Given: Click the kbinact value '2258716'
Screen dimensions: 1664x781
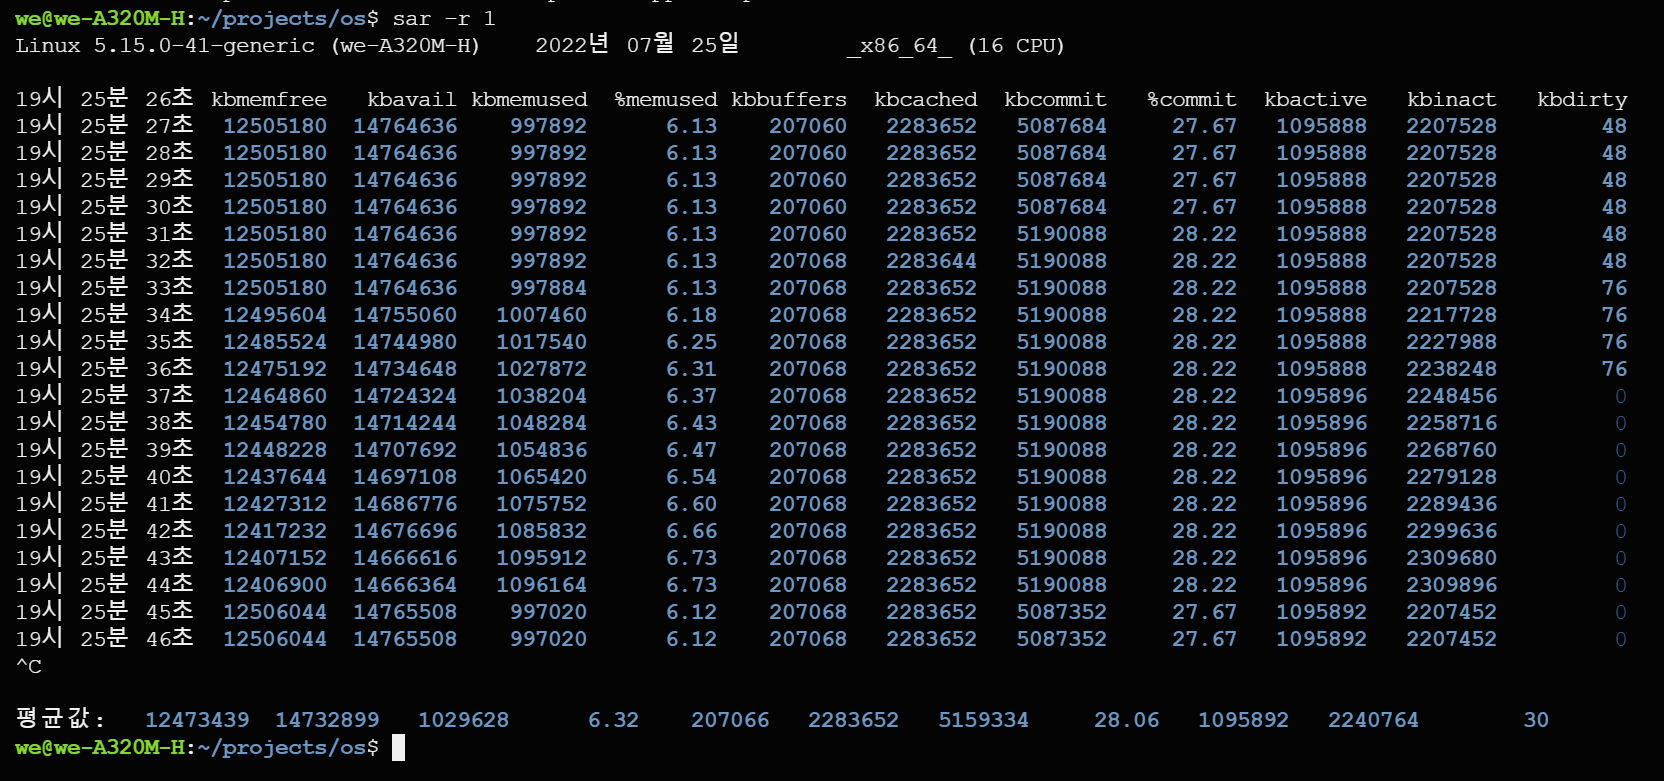Looking at the screenshot, I should pyautogui.click(x=1452, y=424).
